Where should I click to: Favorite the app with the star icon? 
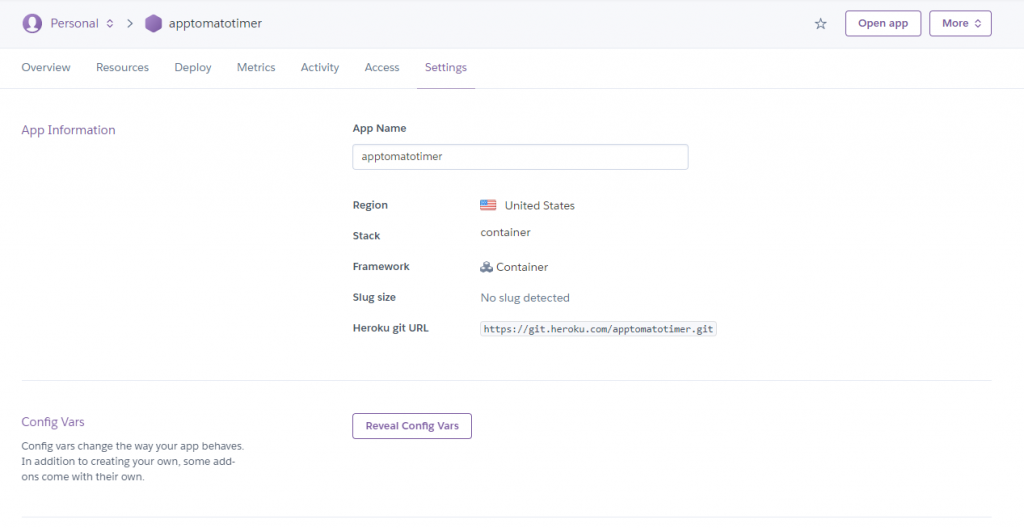(821, 24)
